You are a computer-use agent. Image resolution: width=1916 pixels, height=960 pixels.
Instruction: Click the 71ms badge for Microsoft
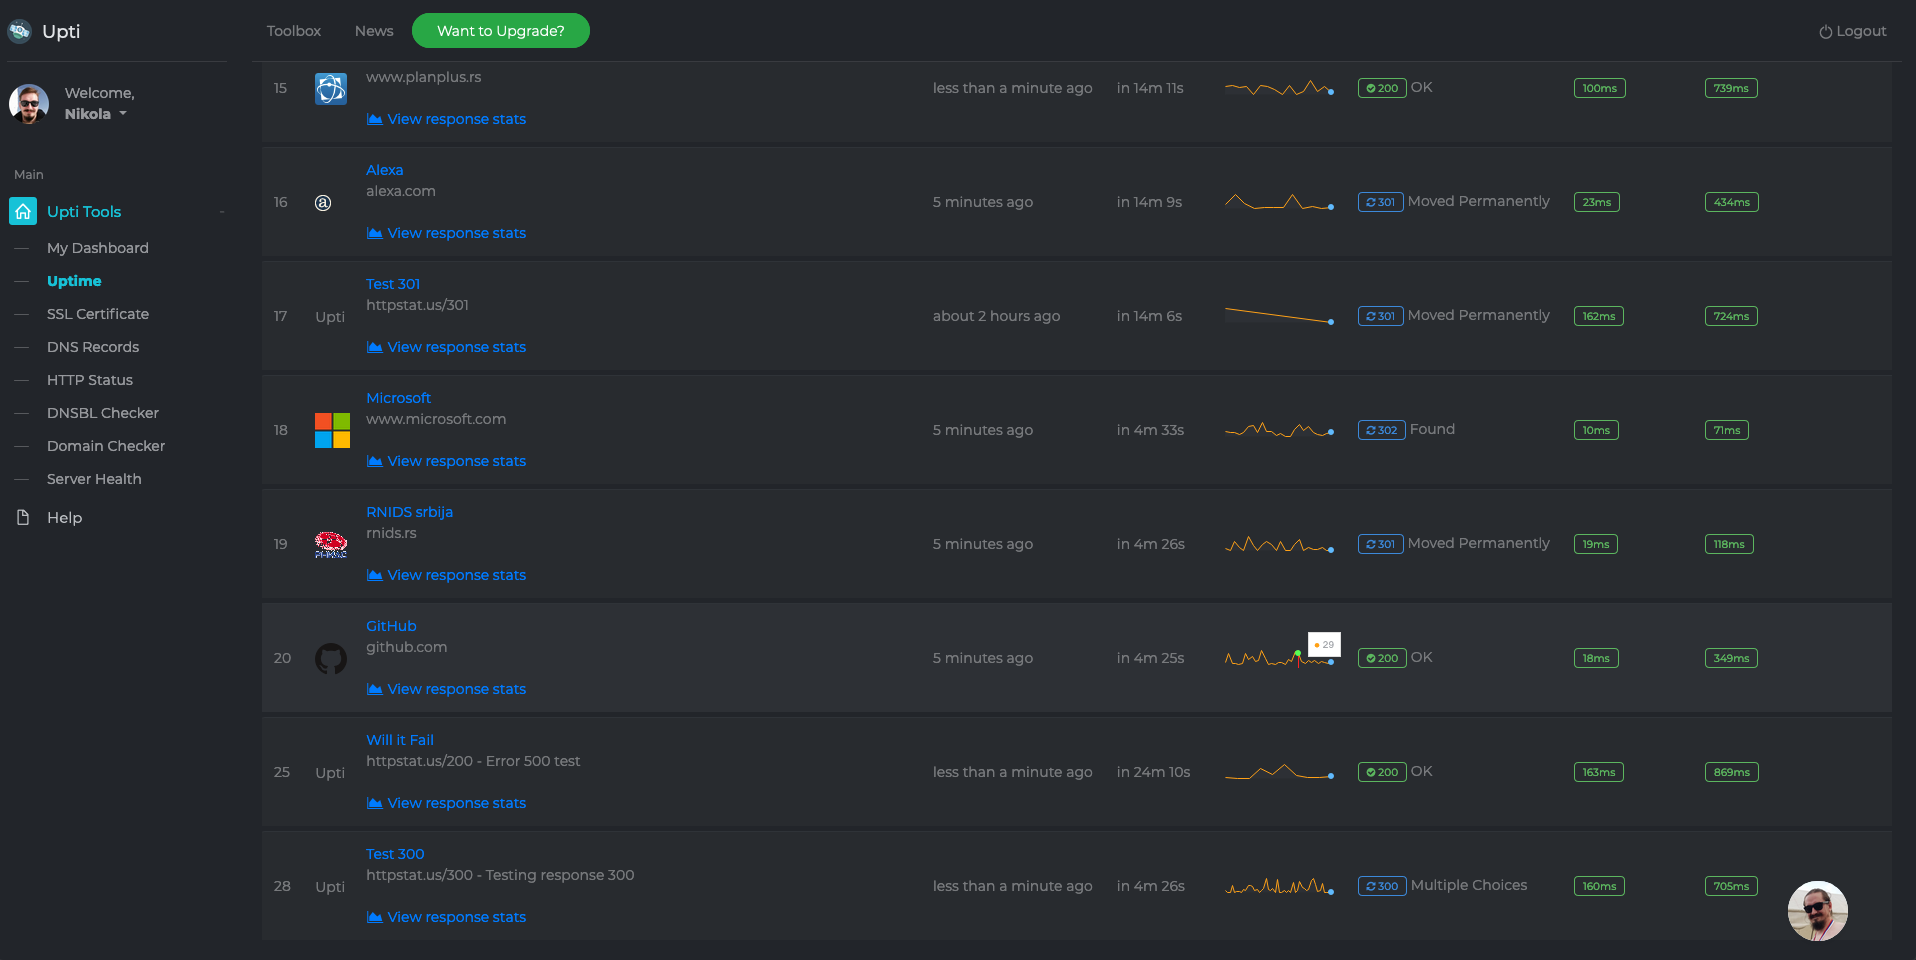[x=1726, y=430]
